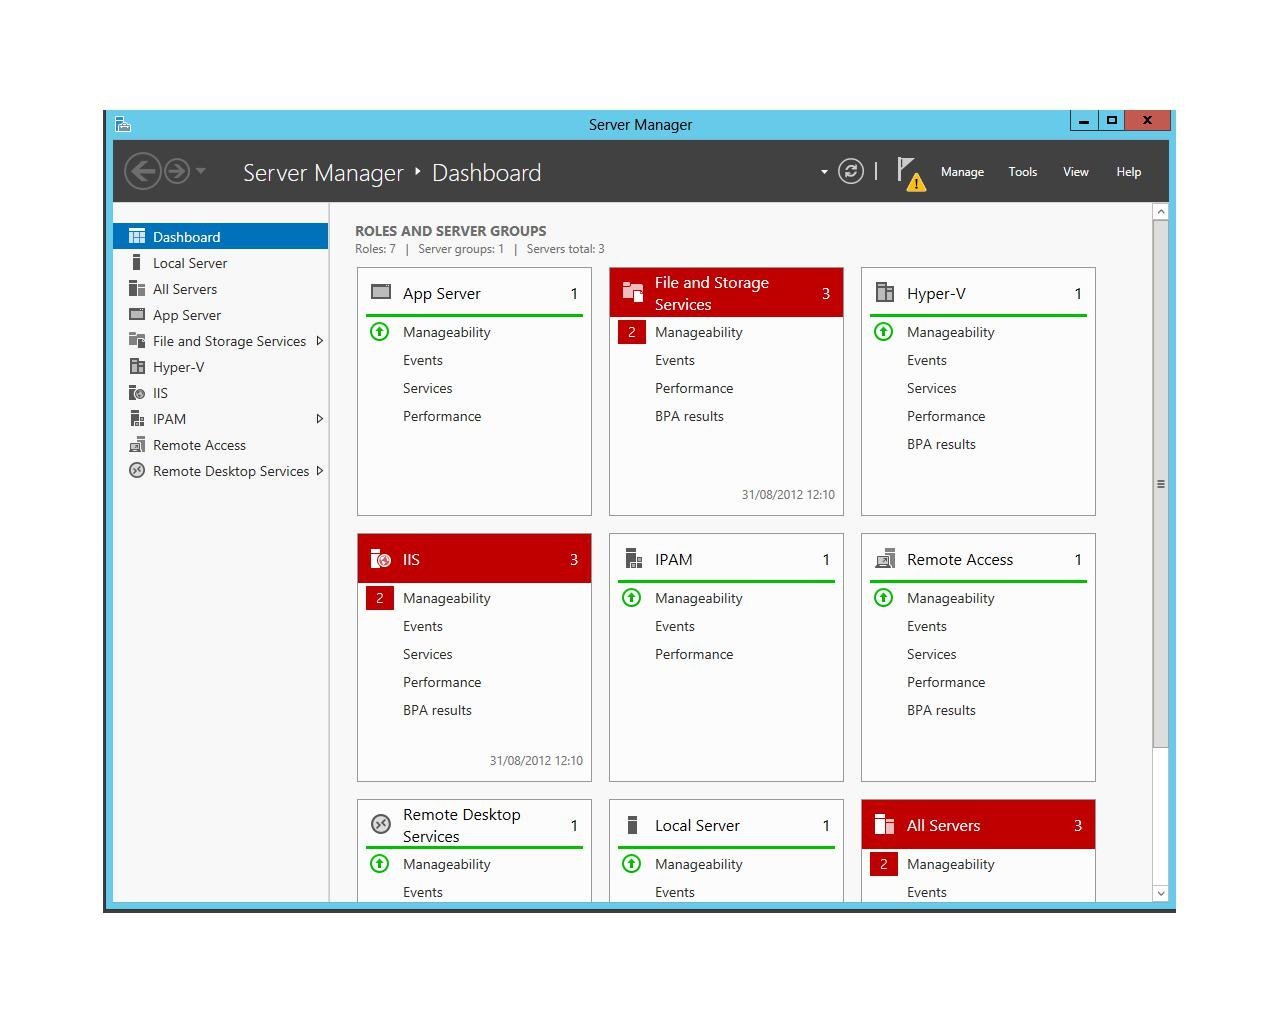The height and width of the screenshot is (1024, 1280).
Task: Open Performance link in IPAM tile
Action: coord(693,654)
